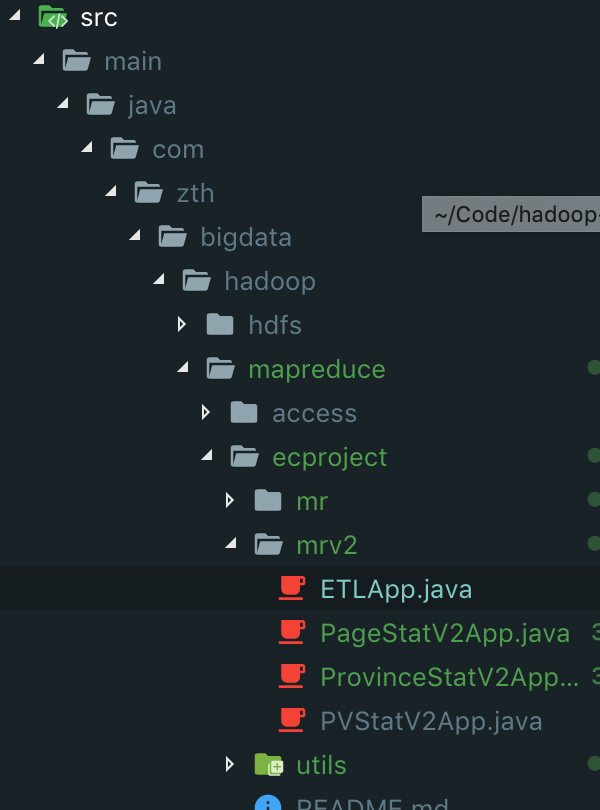Open PVStatV2App.java file
The height and width of the screenshot is (810, 600).
(431, 721)
